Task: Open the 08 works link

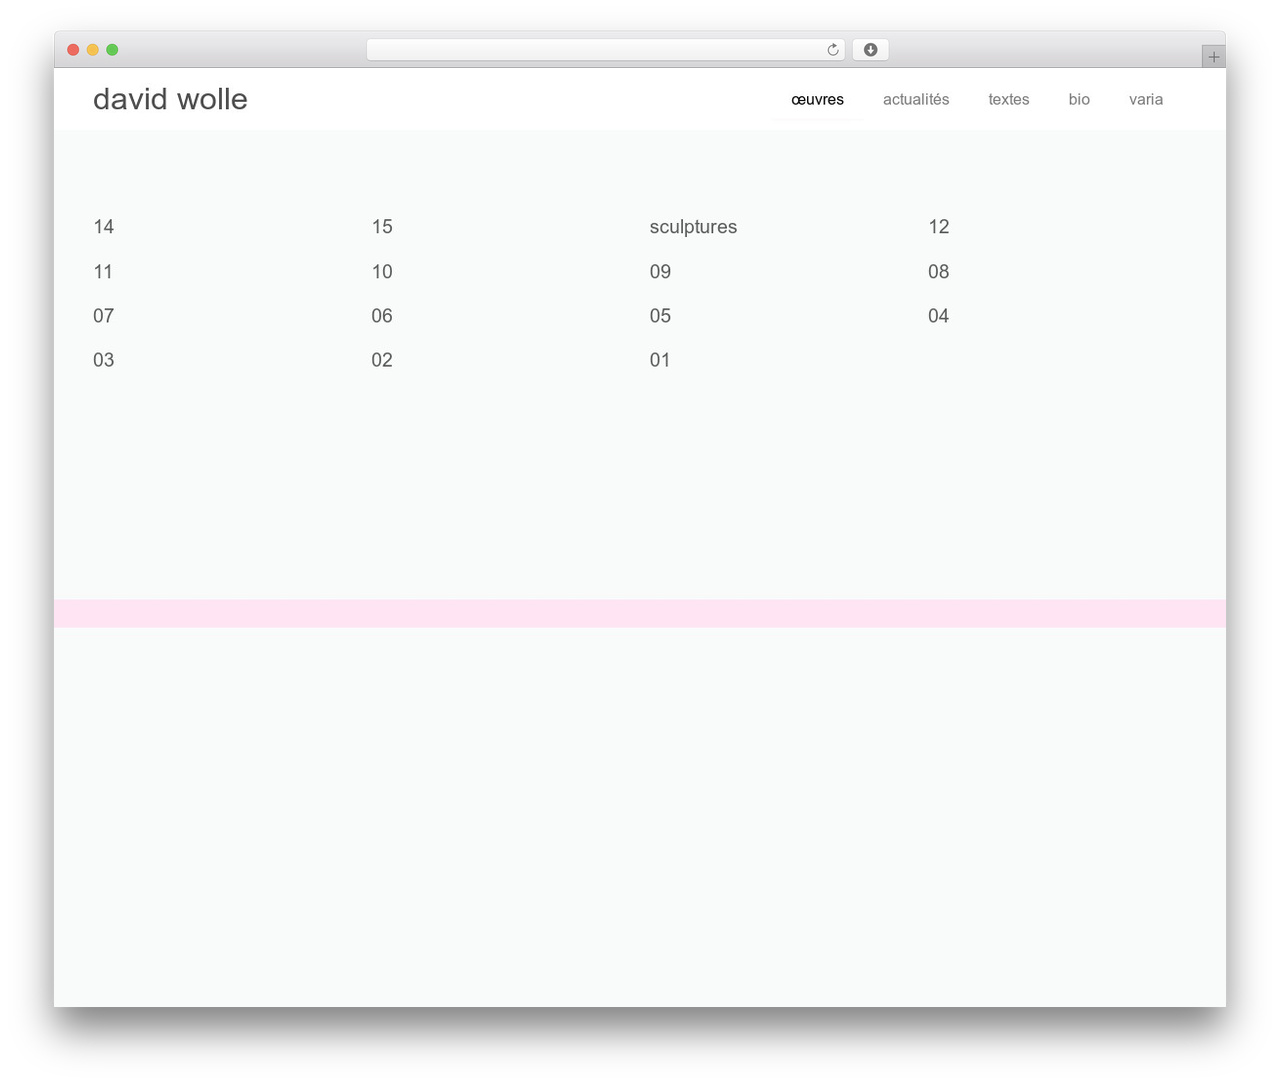Action: [x=938, y=272]
